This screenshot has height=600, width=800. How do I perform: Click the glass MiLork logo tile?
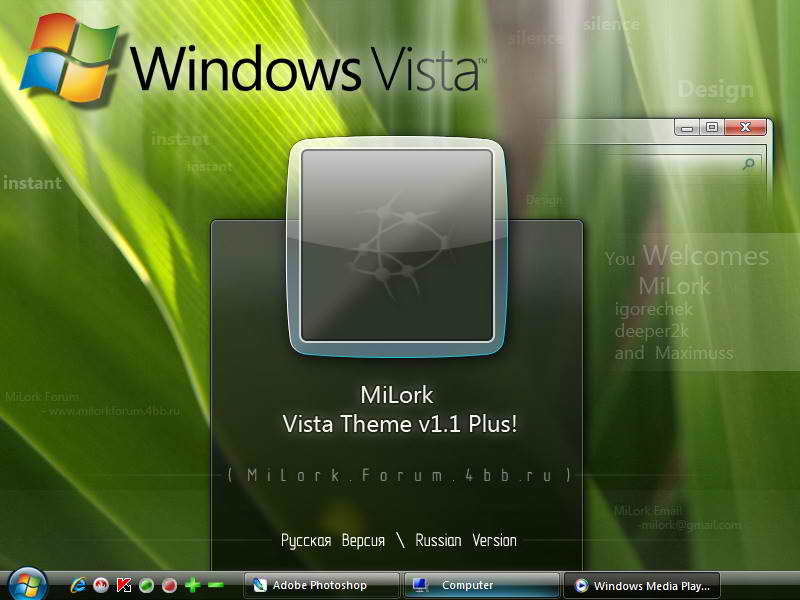click(x=397, y=246)
